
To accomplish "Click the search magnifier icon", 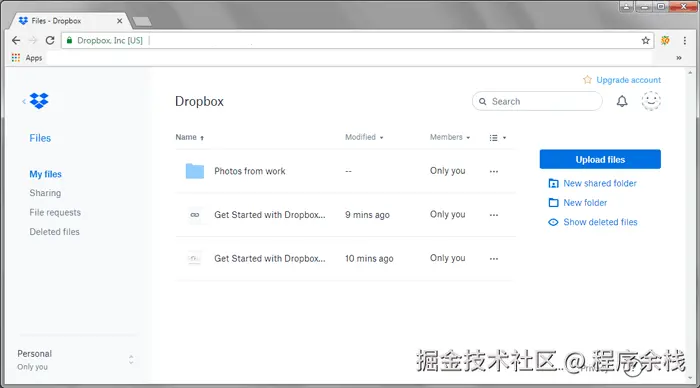I will (483, 102).
